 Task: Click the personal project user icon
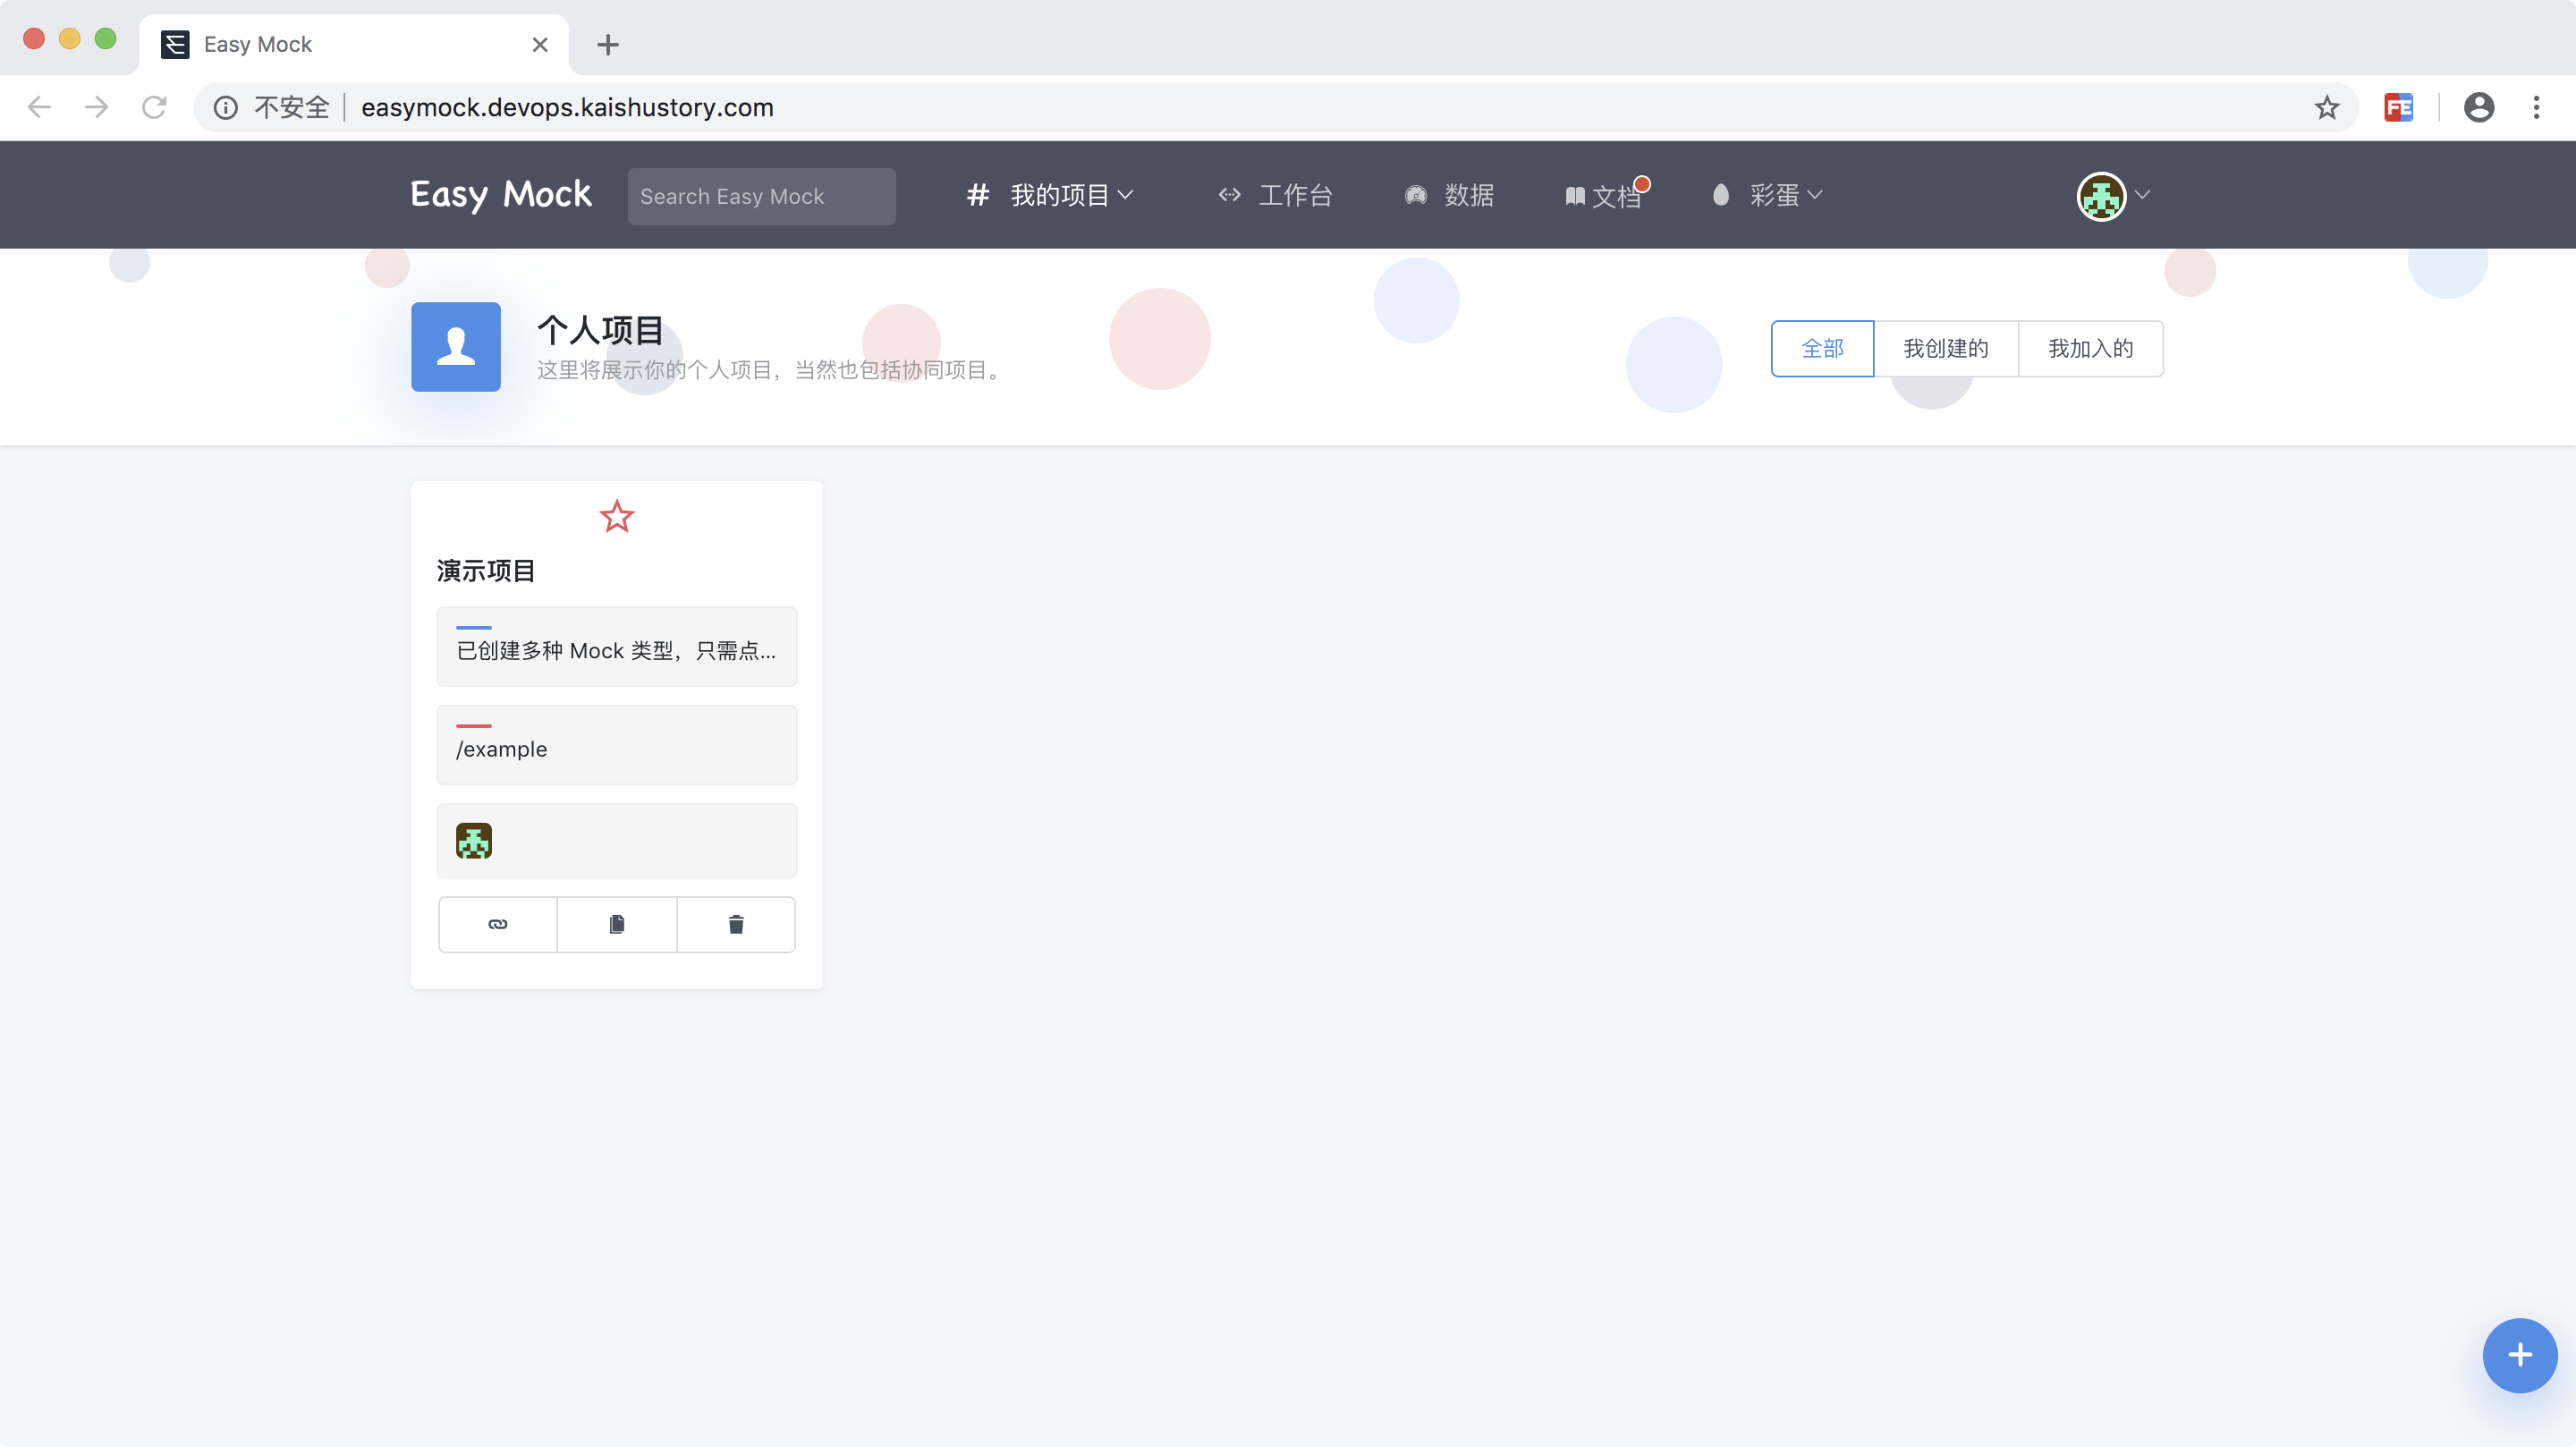pos(456,347)
